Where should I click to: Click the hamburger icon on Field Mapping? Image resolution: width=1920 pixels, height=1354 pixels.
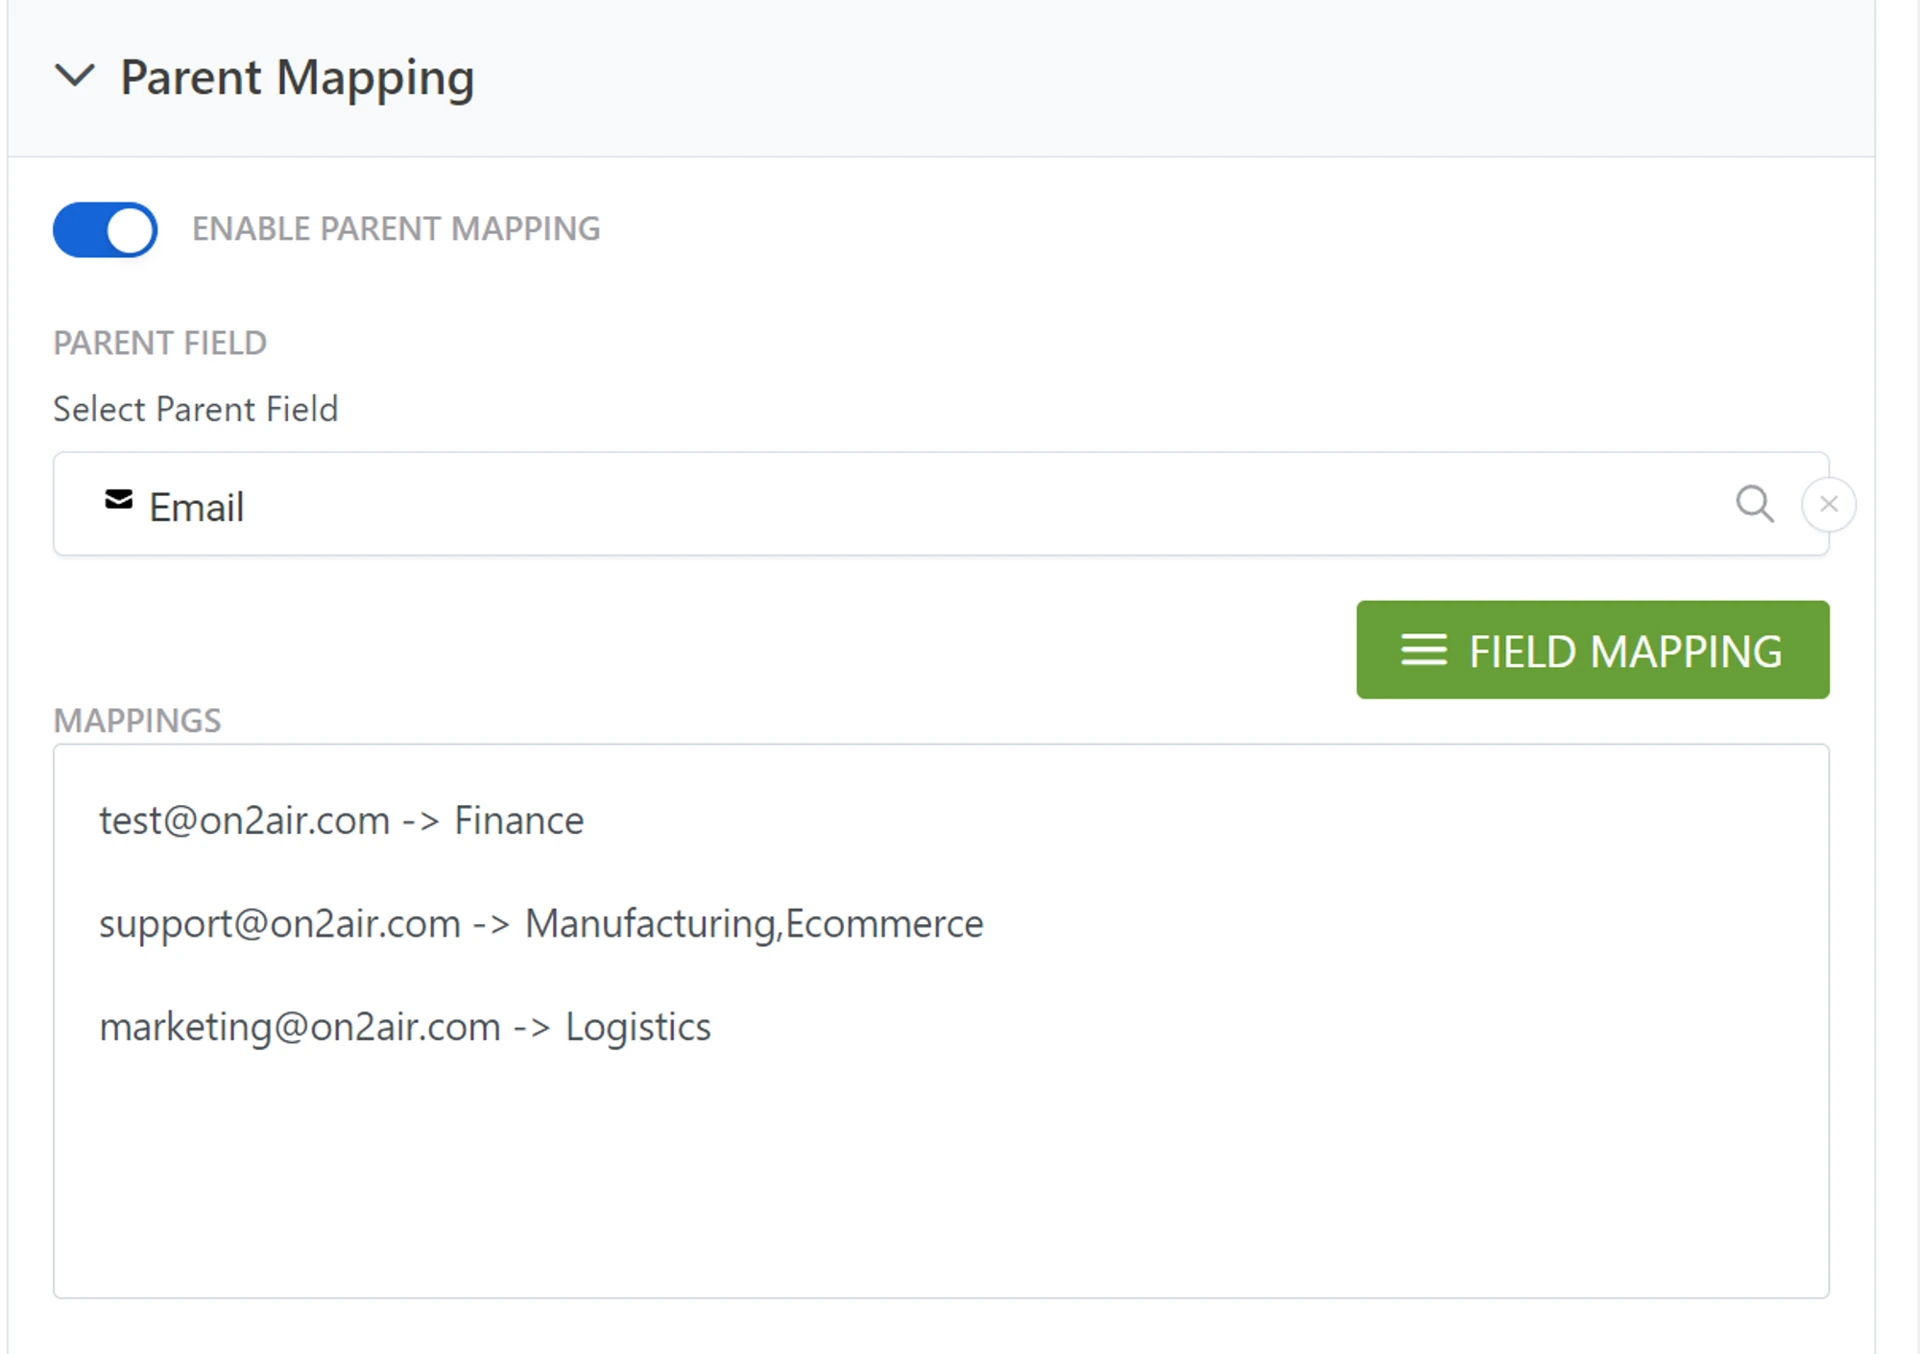(x=1423, y=650)
